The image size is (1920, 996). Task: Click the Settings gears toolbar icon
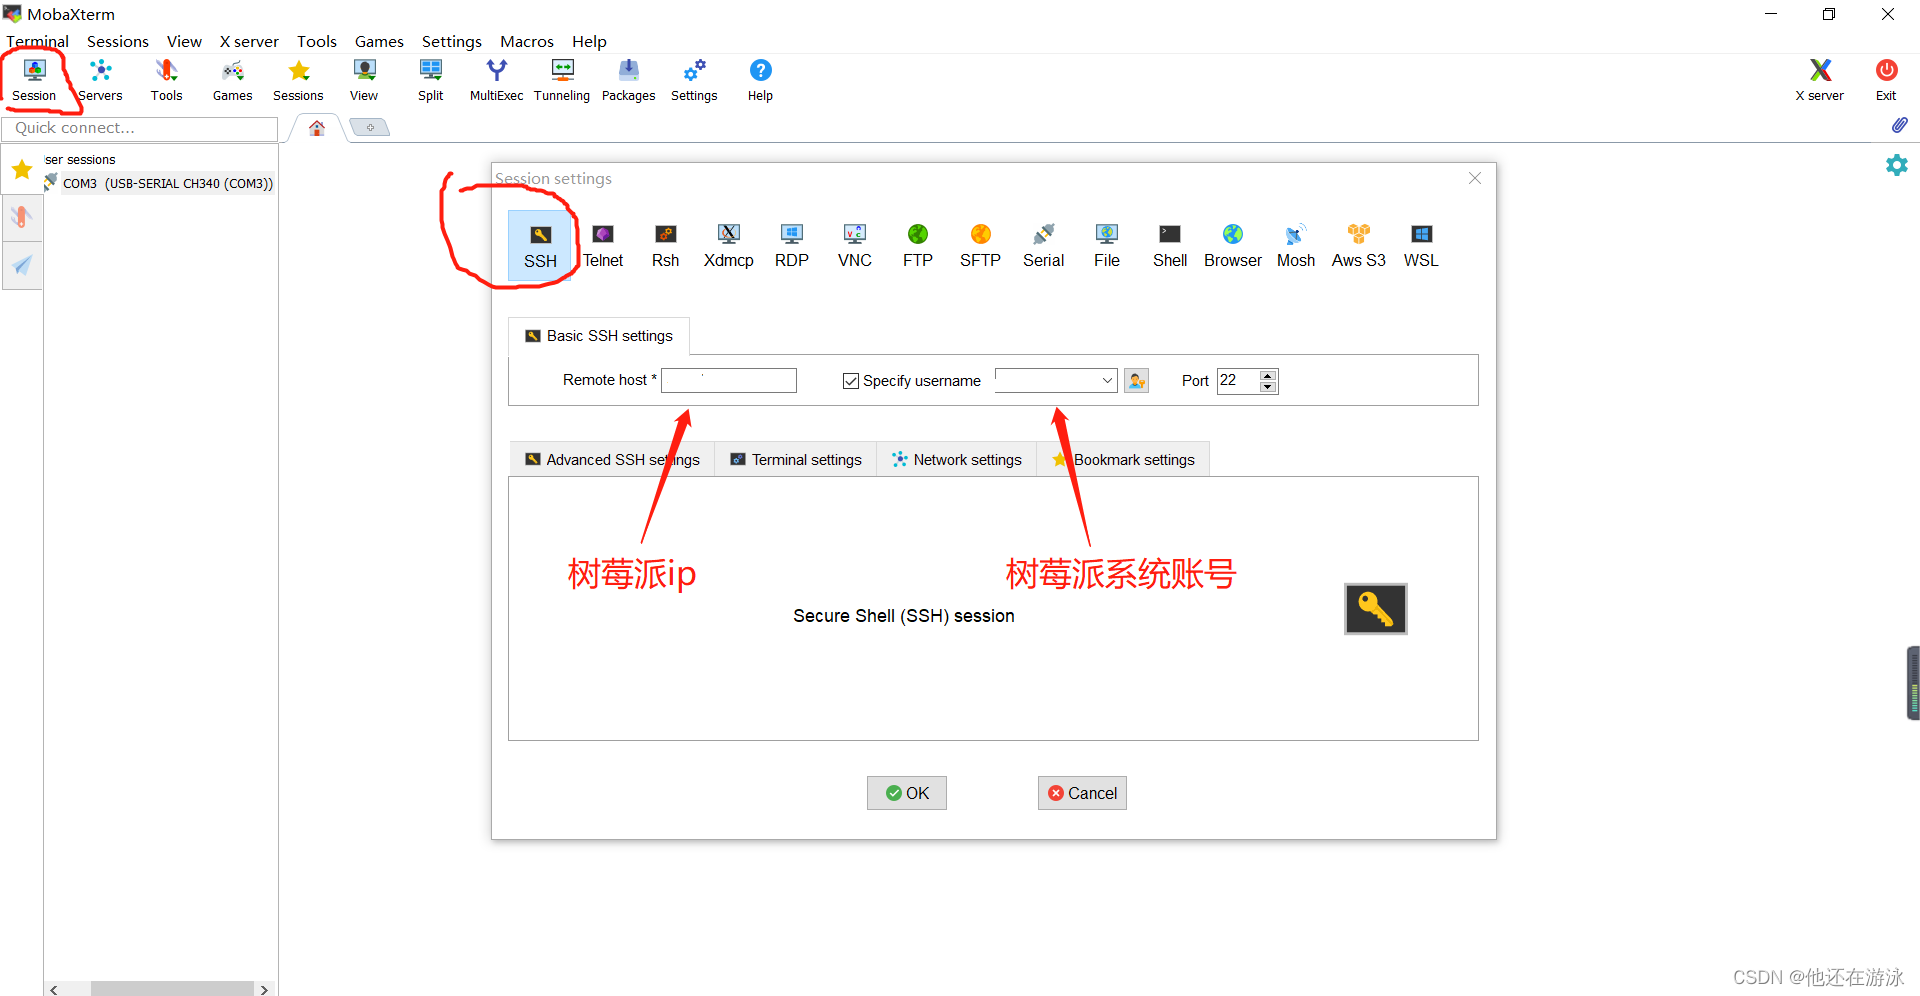(694, 80)
